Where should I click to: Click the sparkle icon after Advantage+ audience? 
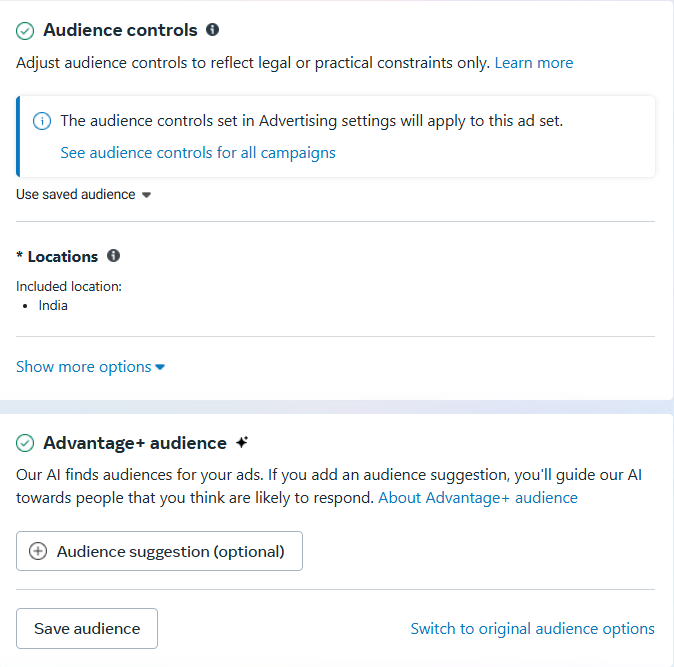(x=241, y=443)
